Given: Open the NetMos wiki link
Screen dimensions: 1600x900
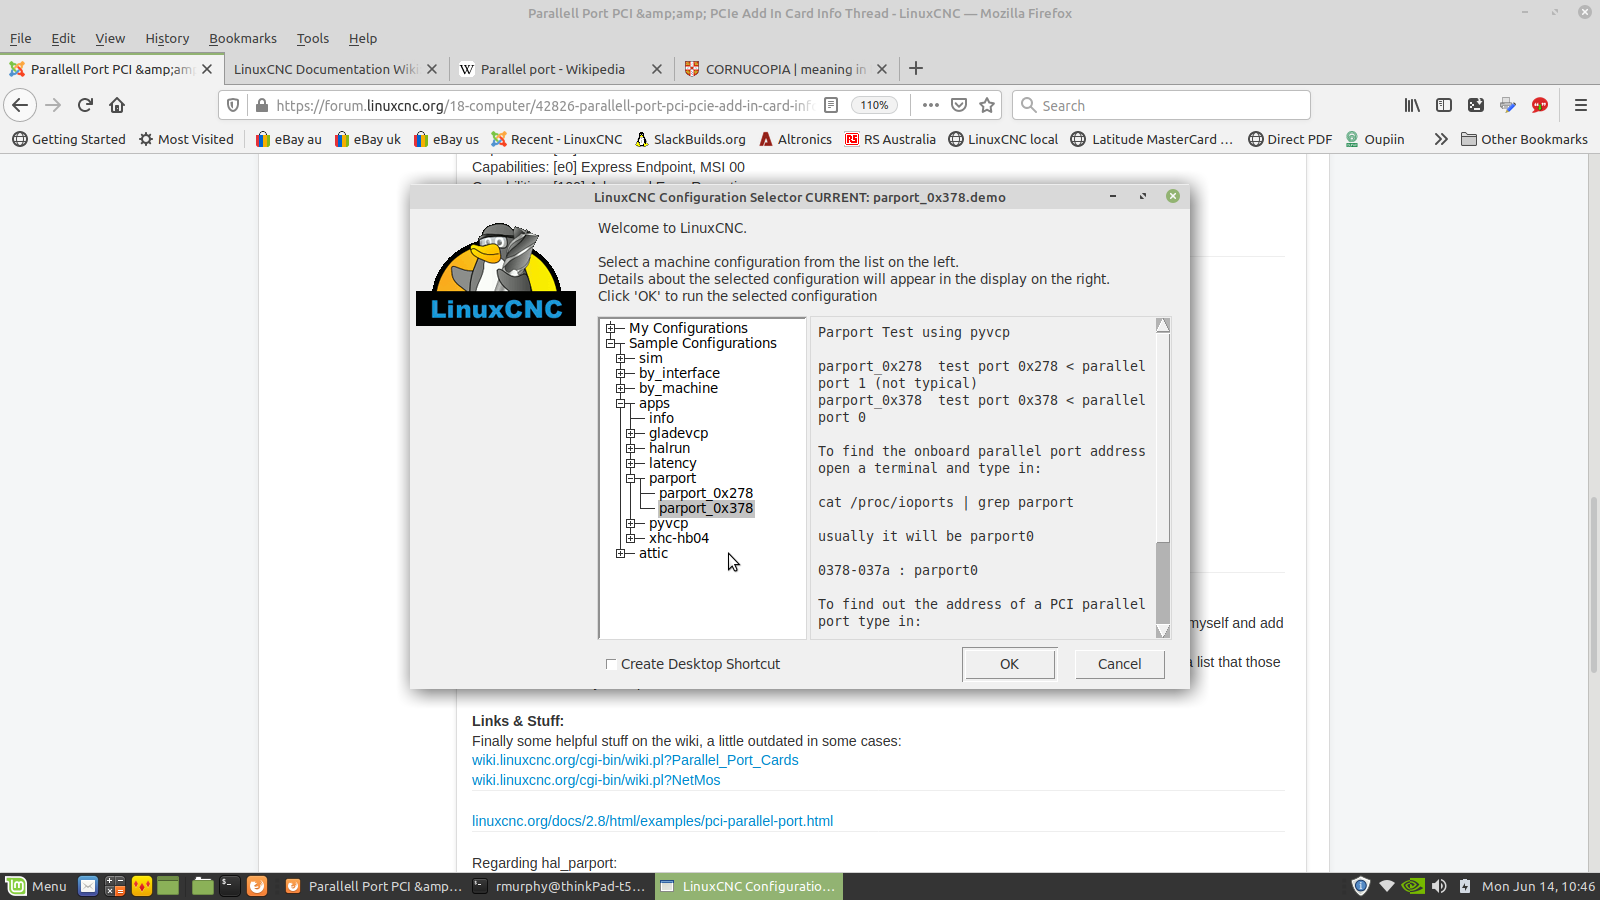Looking at the screenshot, I should [596, 780].
